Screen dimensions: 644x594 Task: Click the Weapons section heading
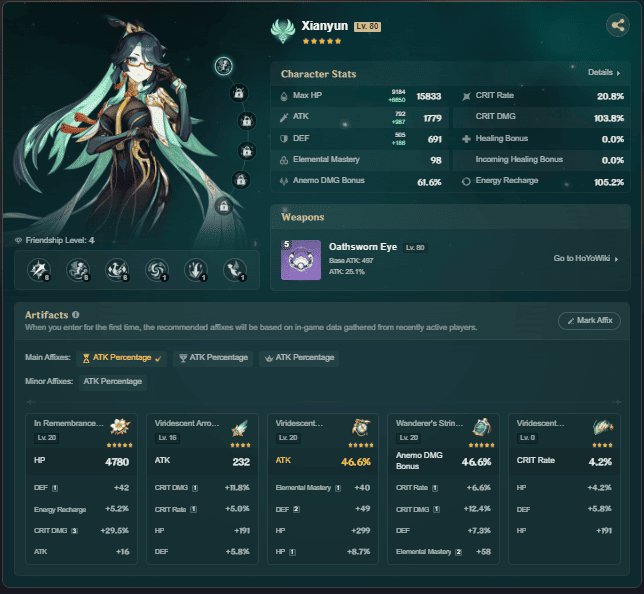point(303,217)
